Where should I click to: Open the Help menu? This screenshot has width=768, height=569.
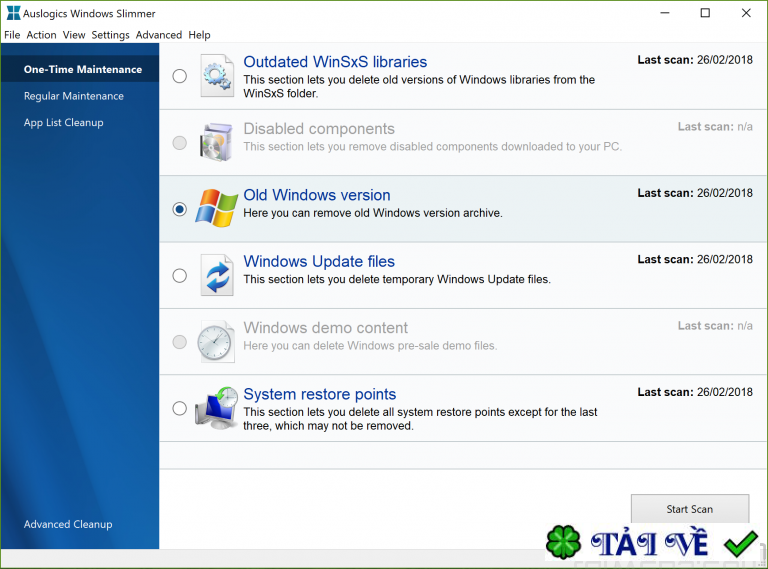[199, 35]
